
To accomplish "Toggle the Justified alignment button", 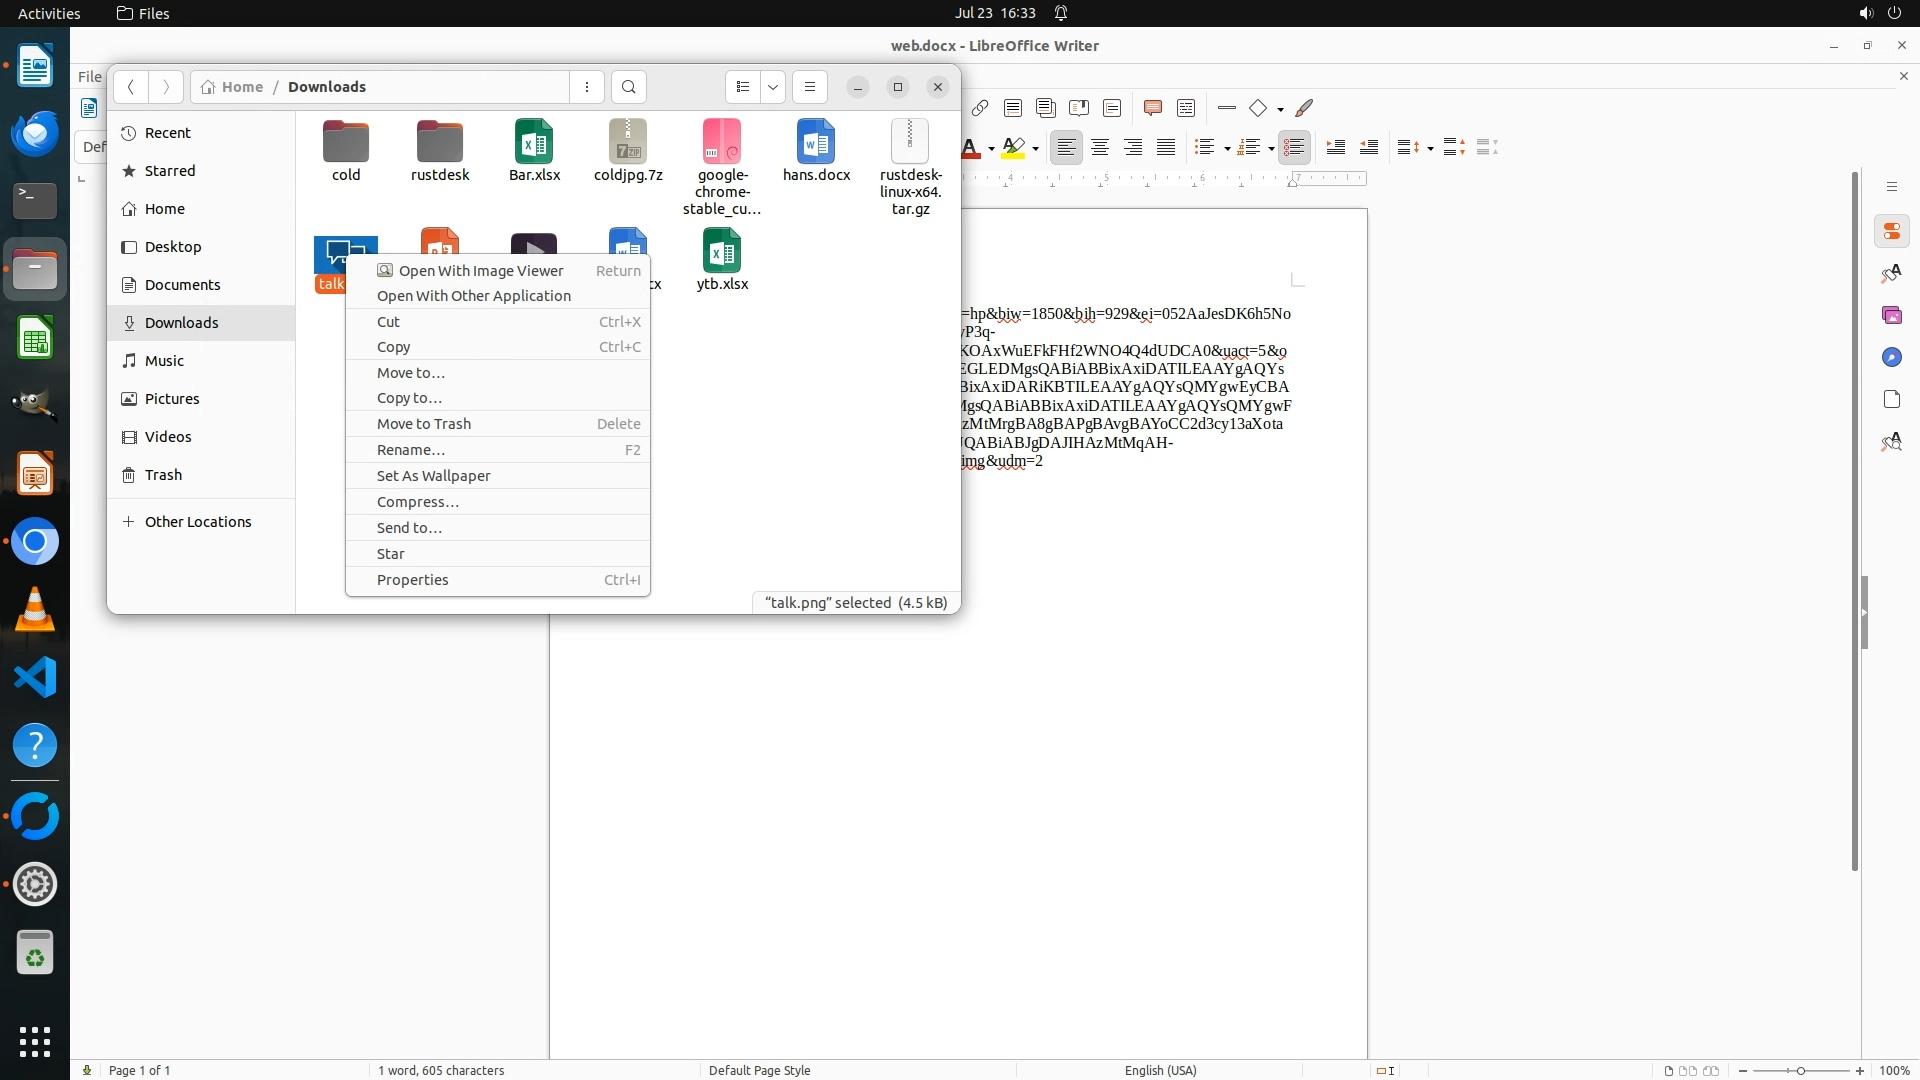I will click(x=1166, y=148).
